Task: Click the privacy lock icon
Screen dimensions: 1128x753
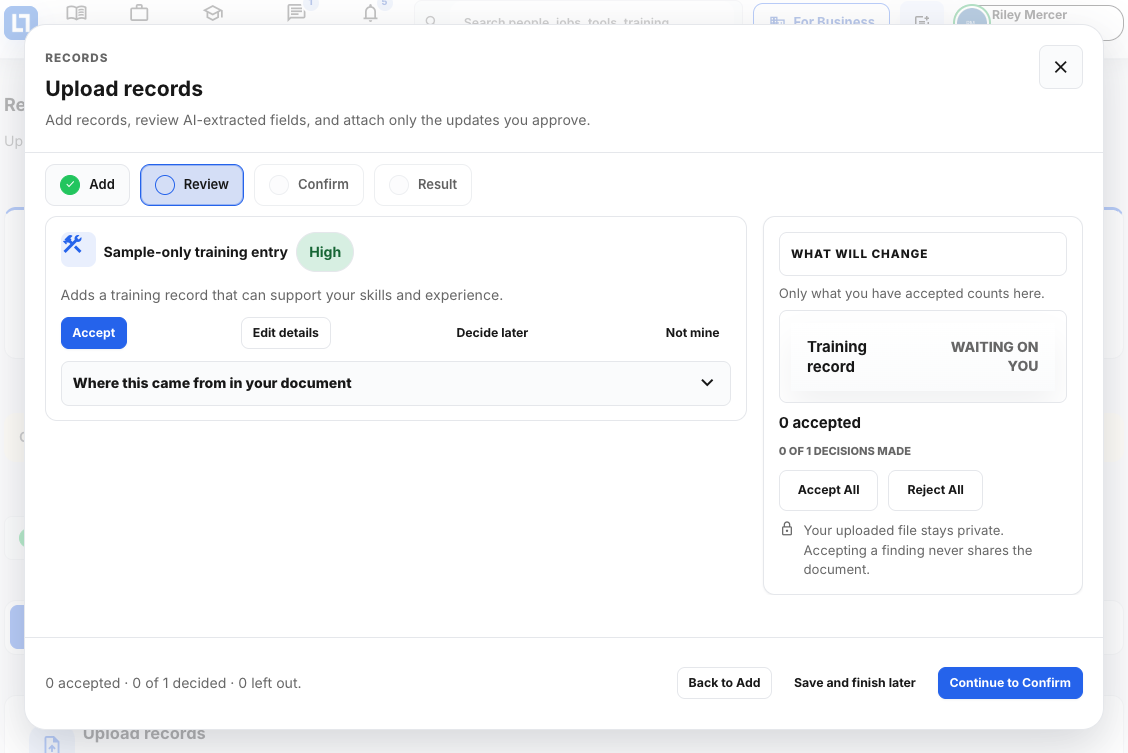Action: [x=787, y=529]
